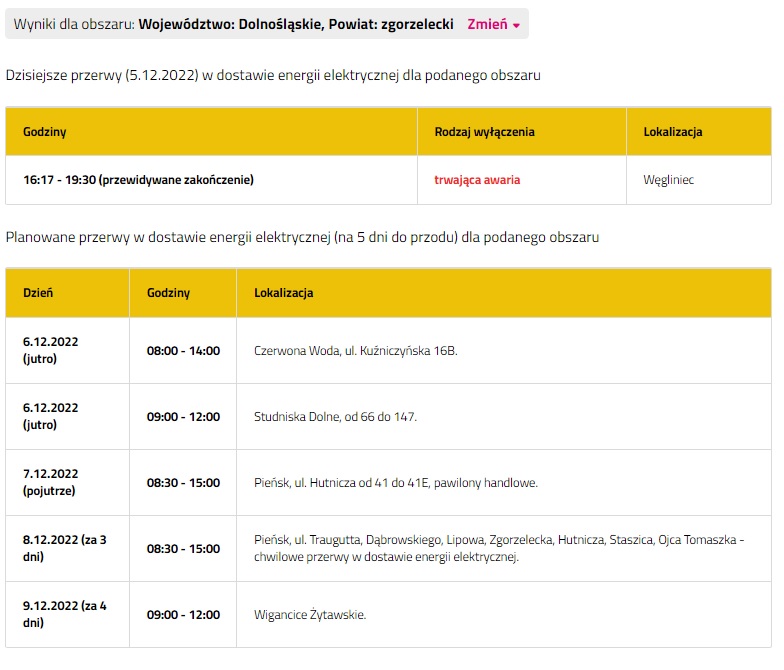Click the 7.12.2022 (pojutrze) date cell
This screenshot has height=670, width=784.
(x=50, y=482)
